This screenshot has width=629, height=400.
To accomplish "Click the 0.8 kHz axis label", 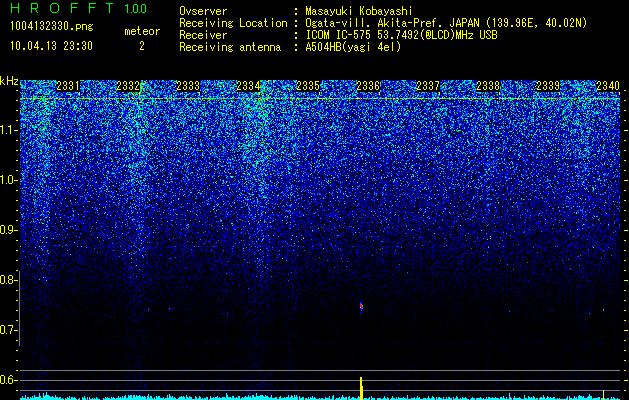I will [x=8, y=280].
